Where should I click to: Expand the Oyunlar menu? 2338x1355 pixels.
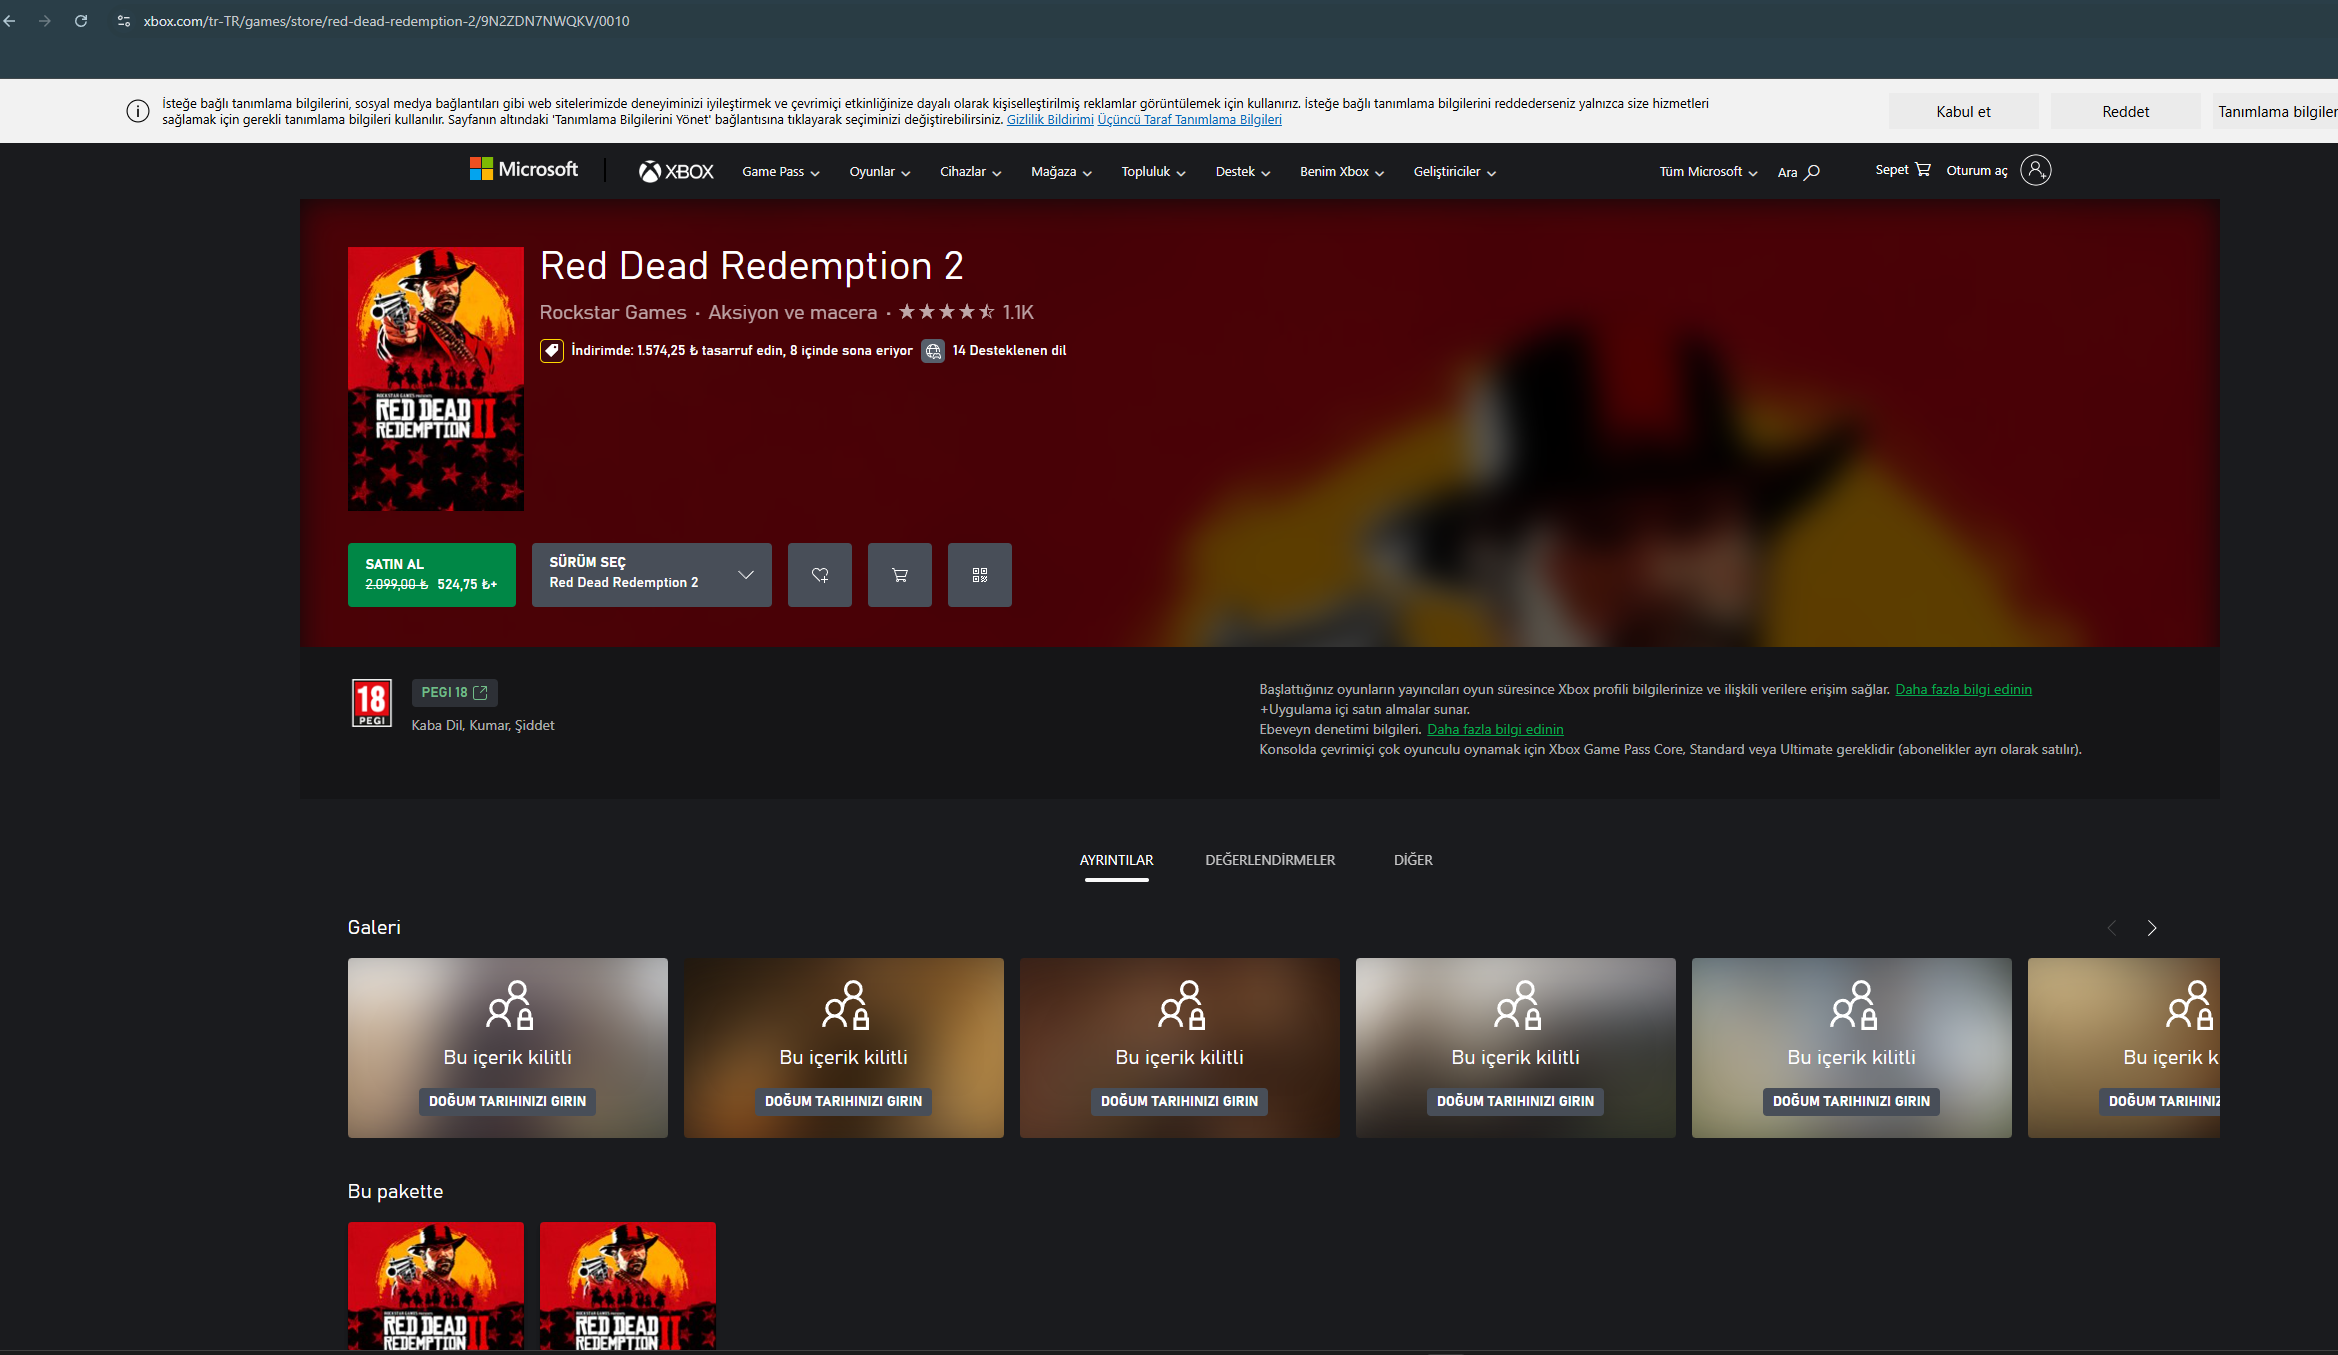coord(880,172)
